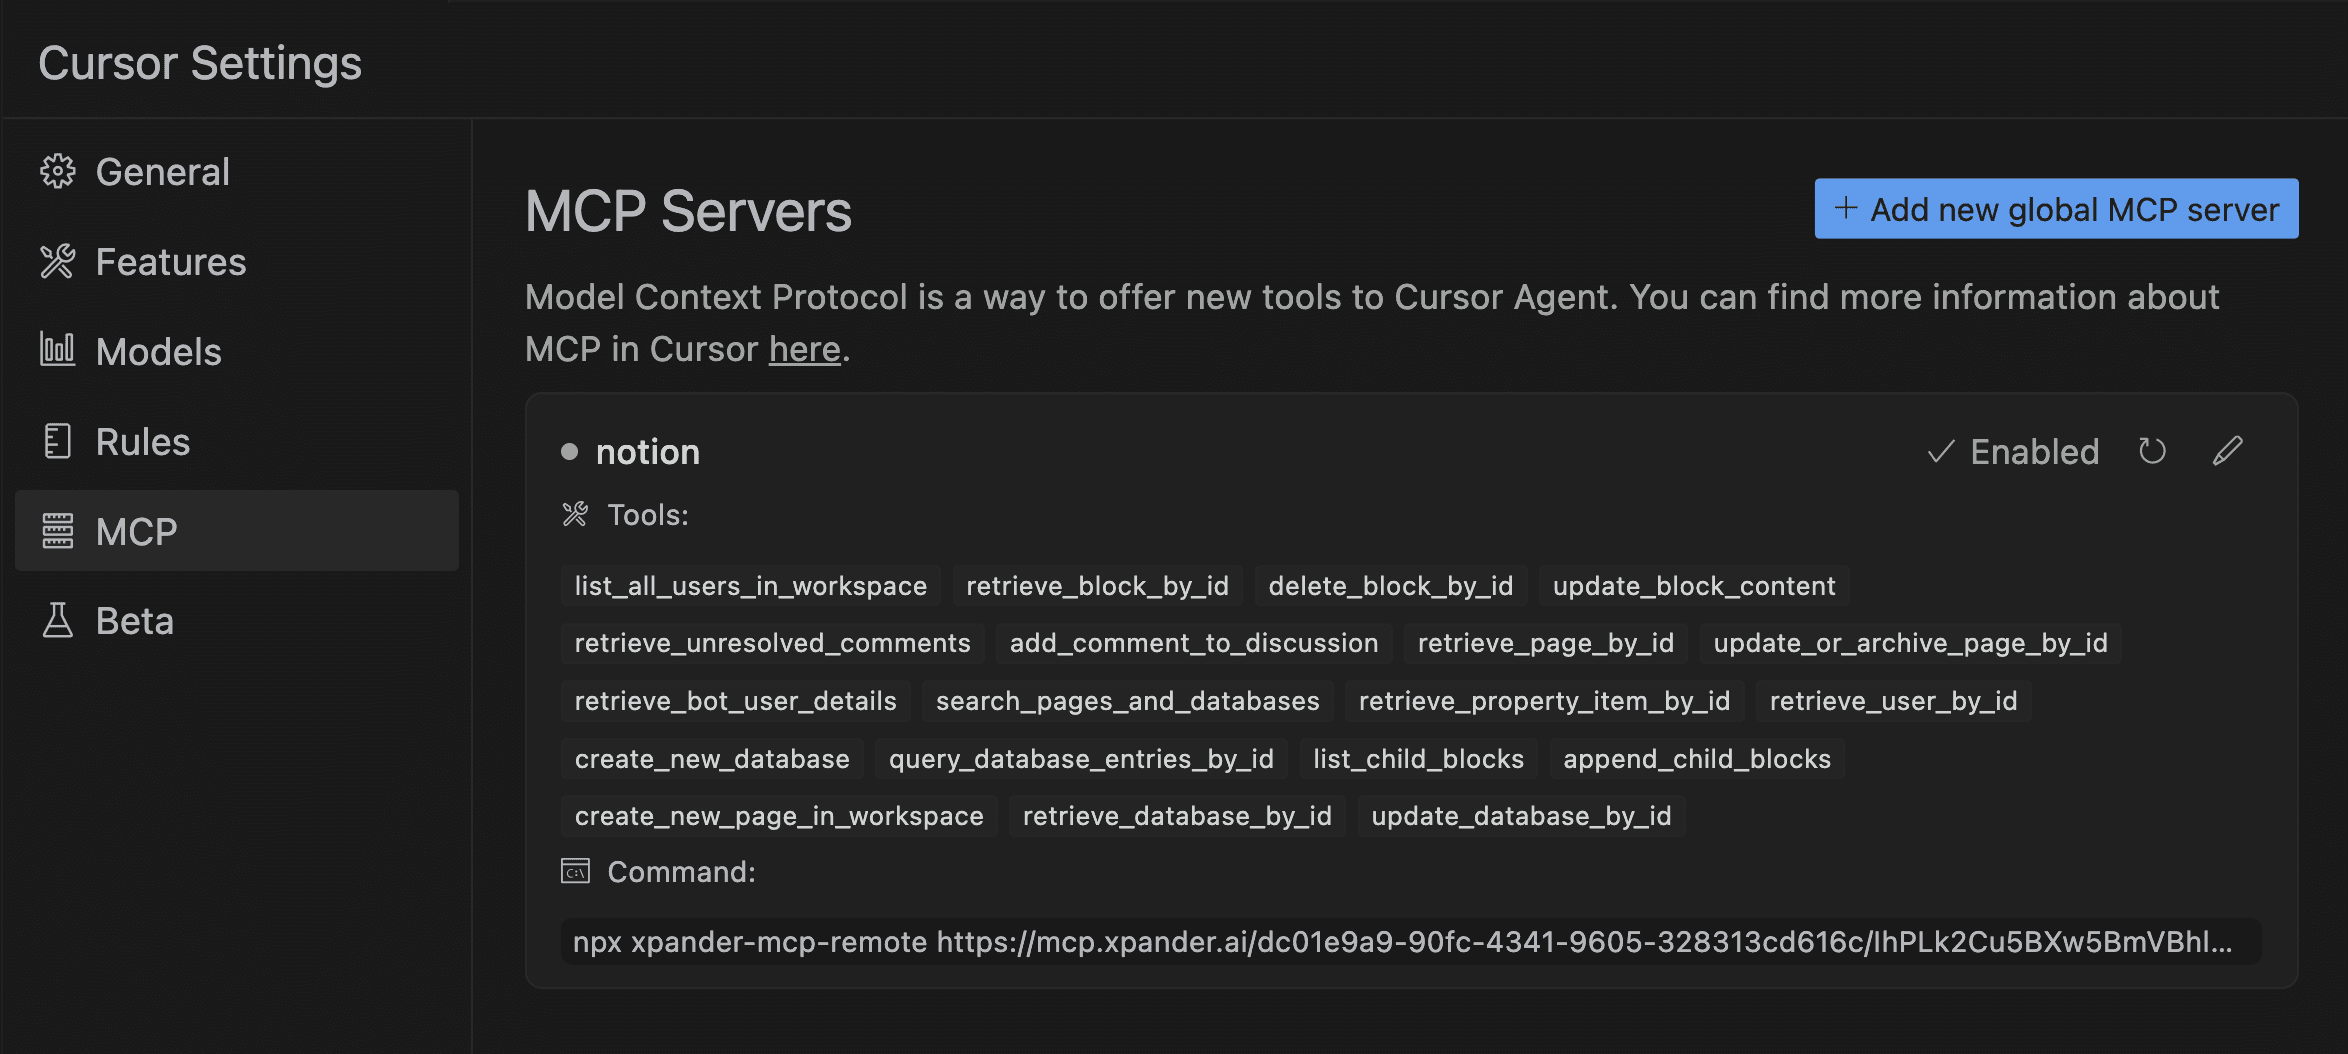Click the create_new_page_in_workspace tool chip
This screenshot has height=1054, width=2348.
pyautogui.click(x=779, y=816)
